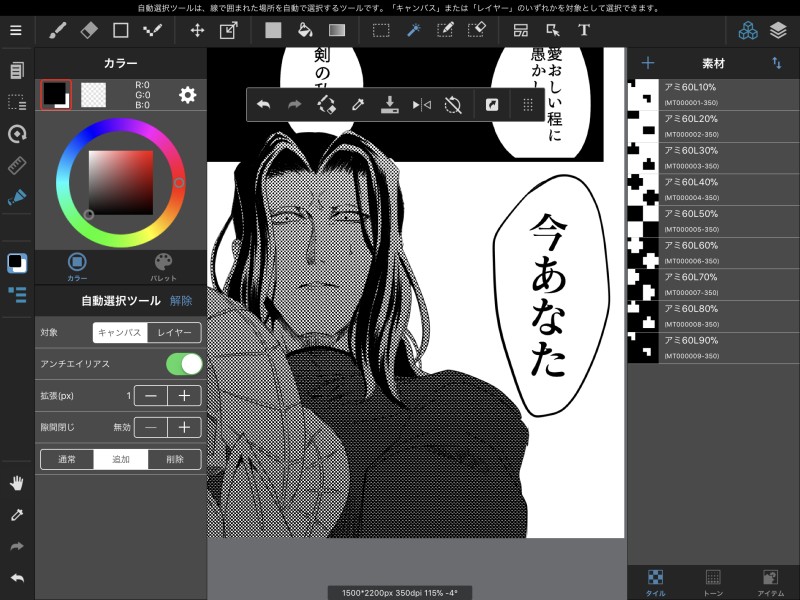This screenshot has width=800, height=600.
Task: Select the Eraser tool
Action: 89,31
